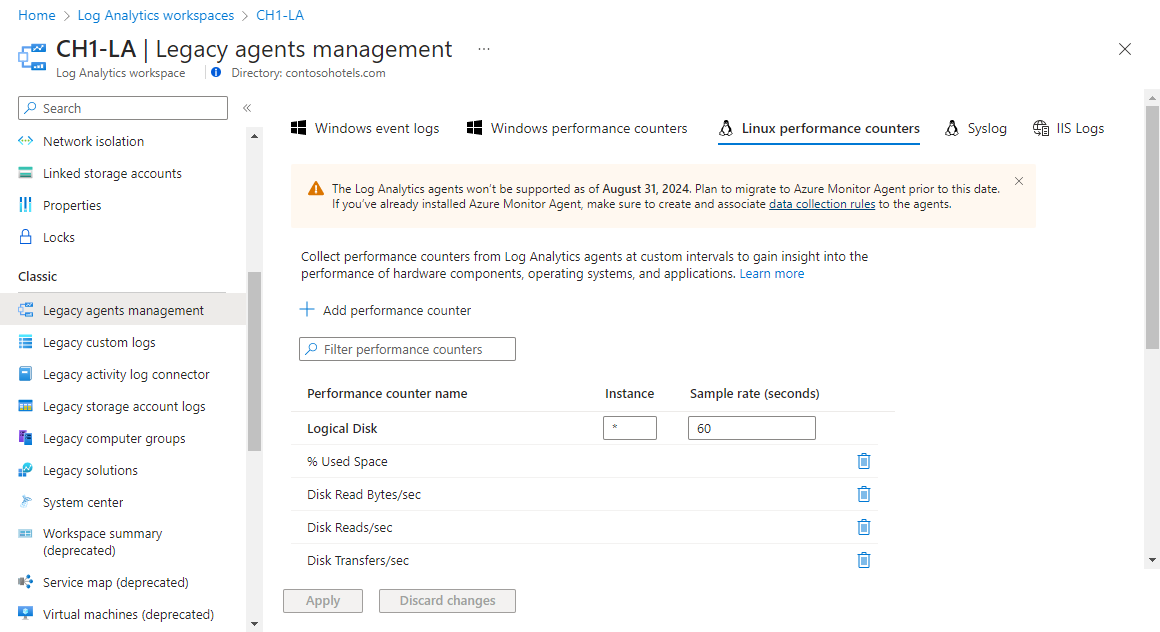Remove the Disk Reads/sec counter

pyautogui.click(x=864, y=527)
